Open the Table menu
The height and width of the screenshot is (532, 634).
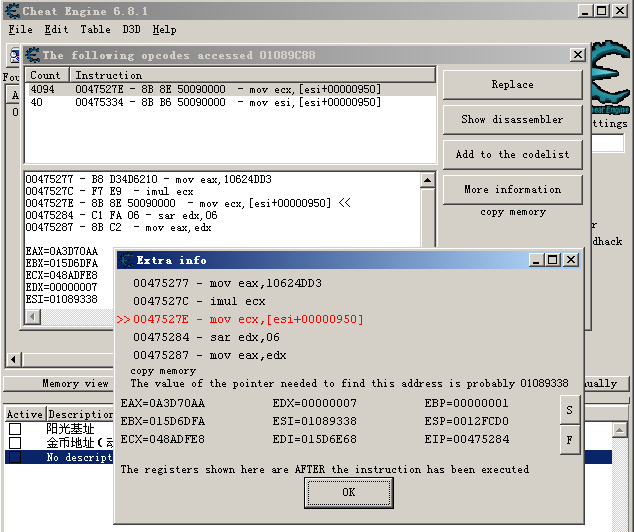[95, 30]
